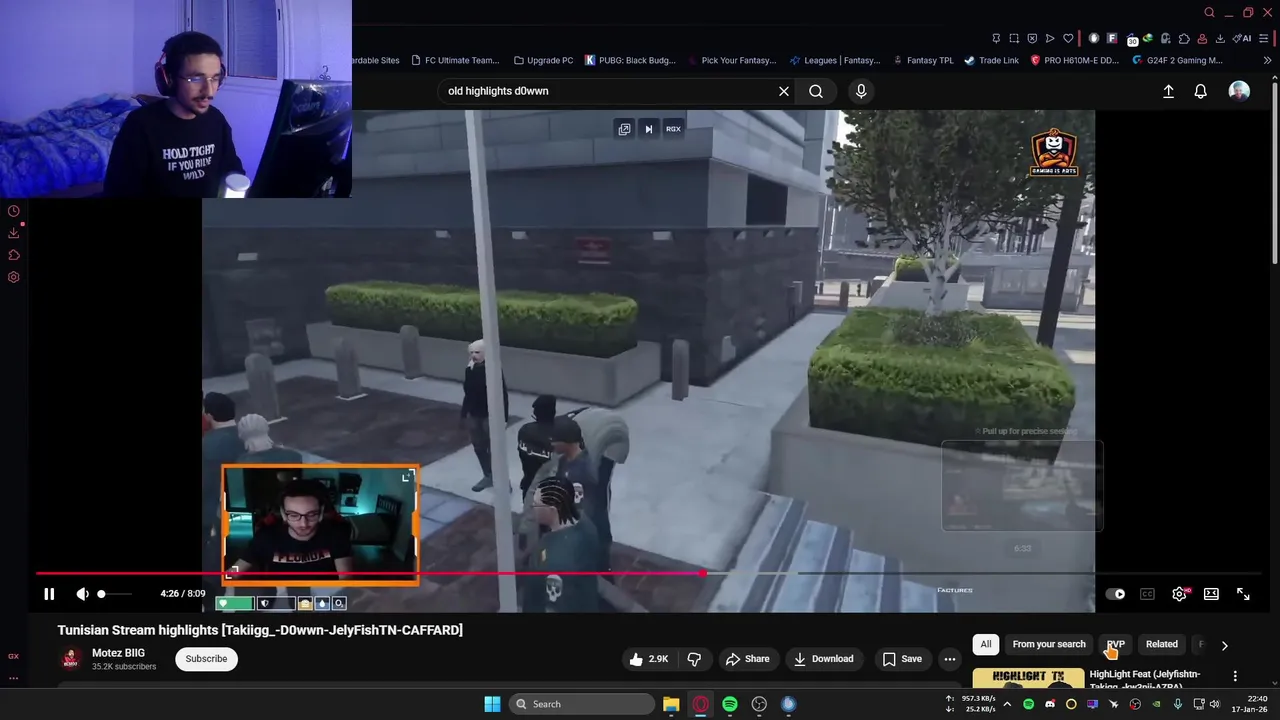Open the 'FC Ultimate Team...' bookmark

coord(455,60)
